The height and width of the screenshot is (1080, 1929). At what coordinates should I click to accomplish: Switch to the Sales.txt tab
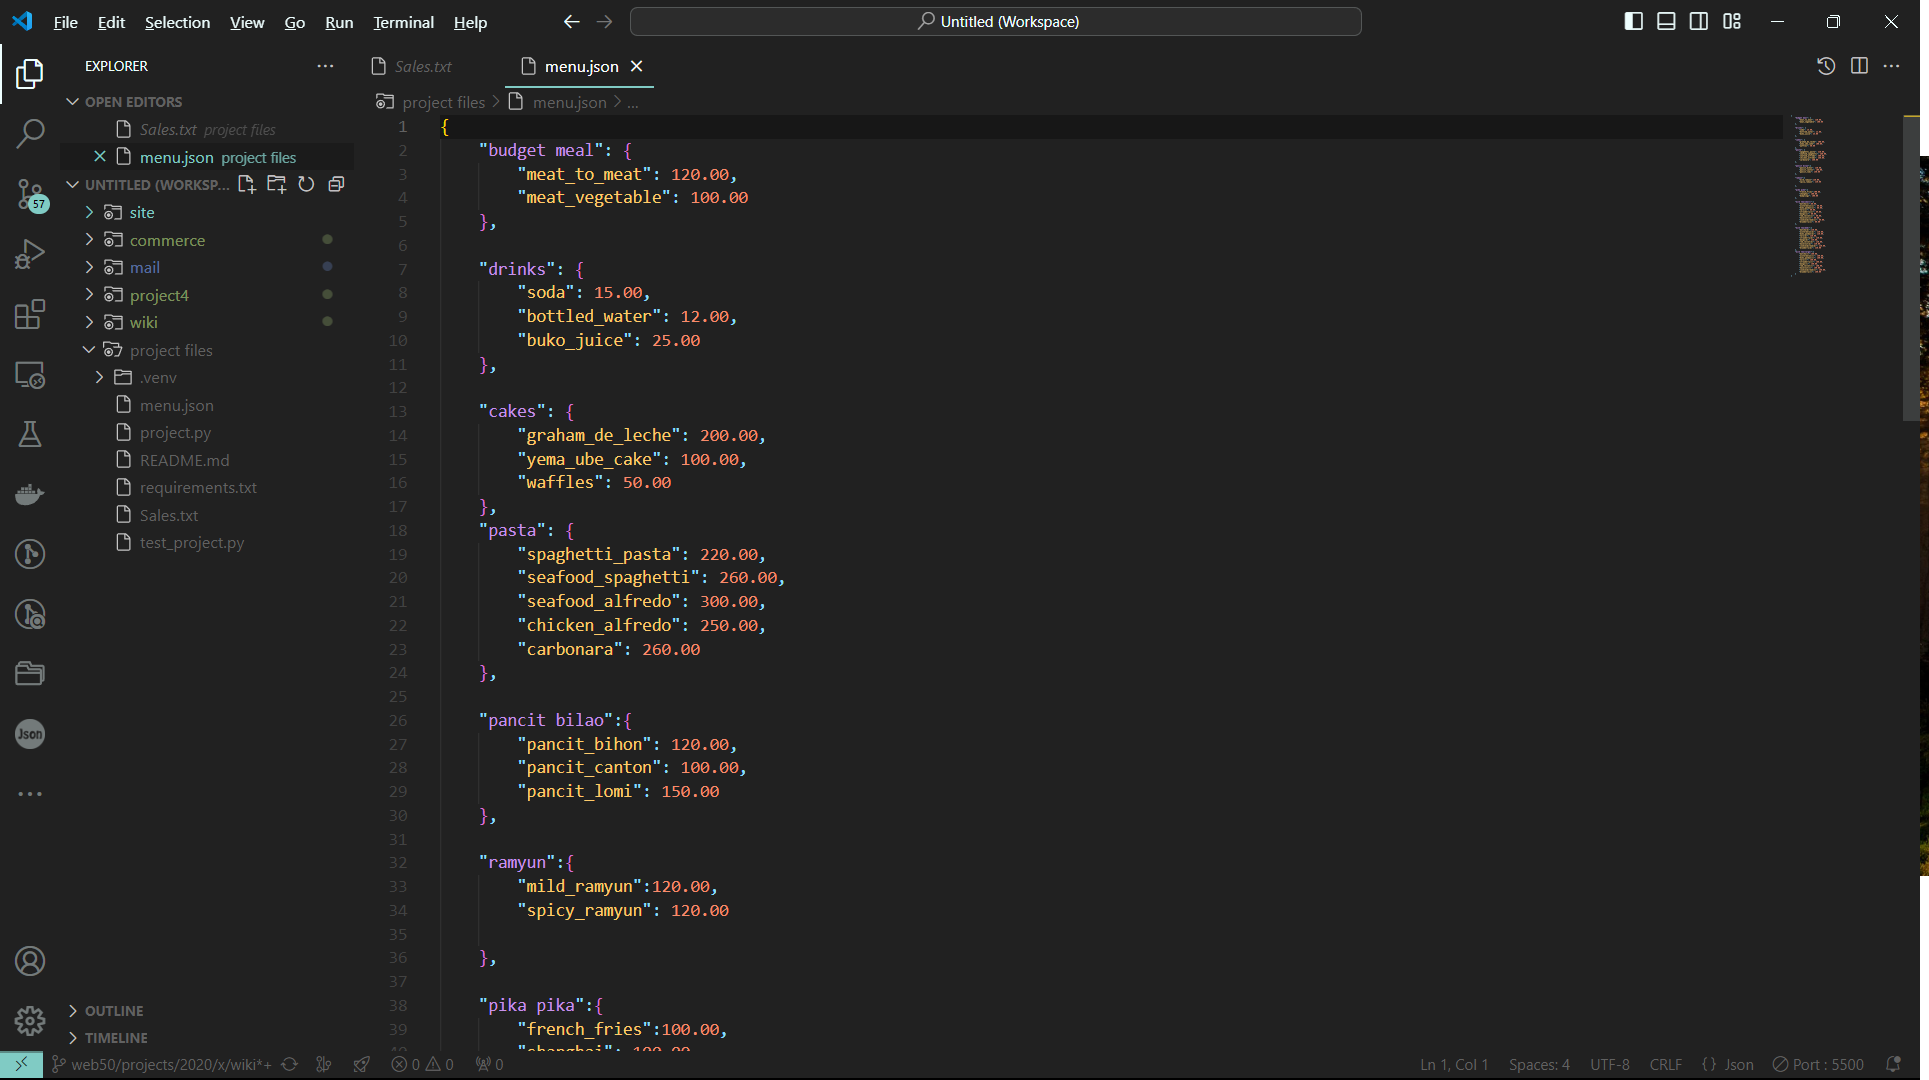pyautogui.click(x=423, y=66)
